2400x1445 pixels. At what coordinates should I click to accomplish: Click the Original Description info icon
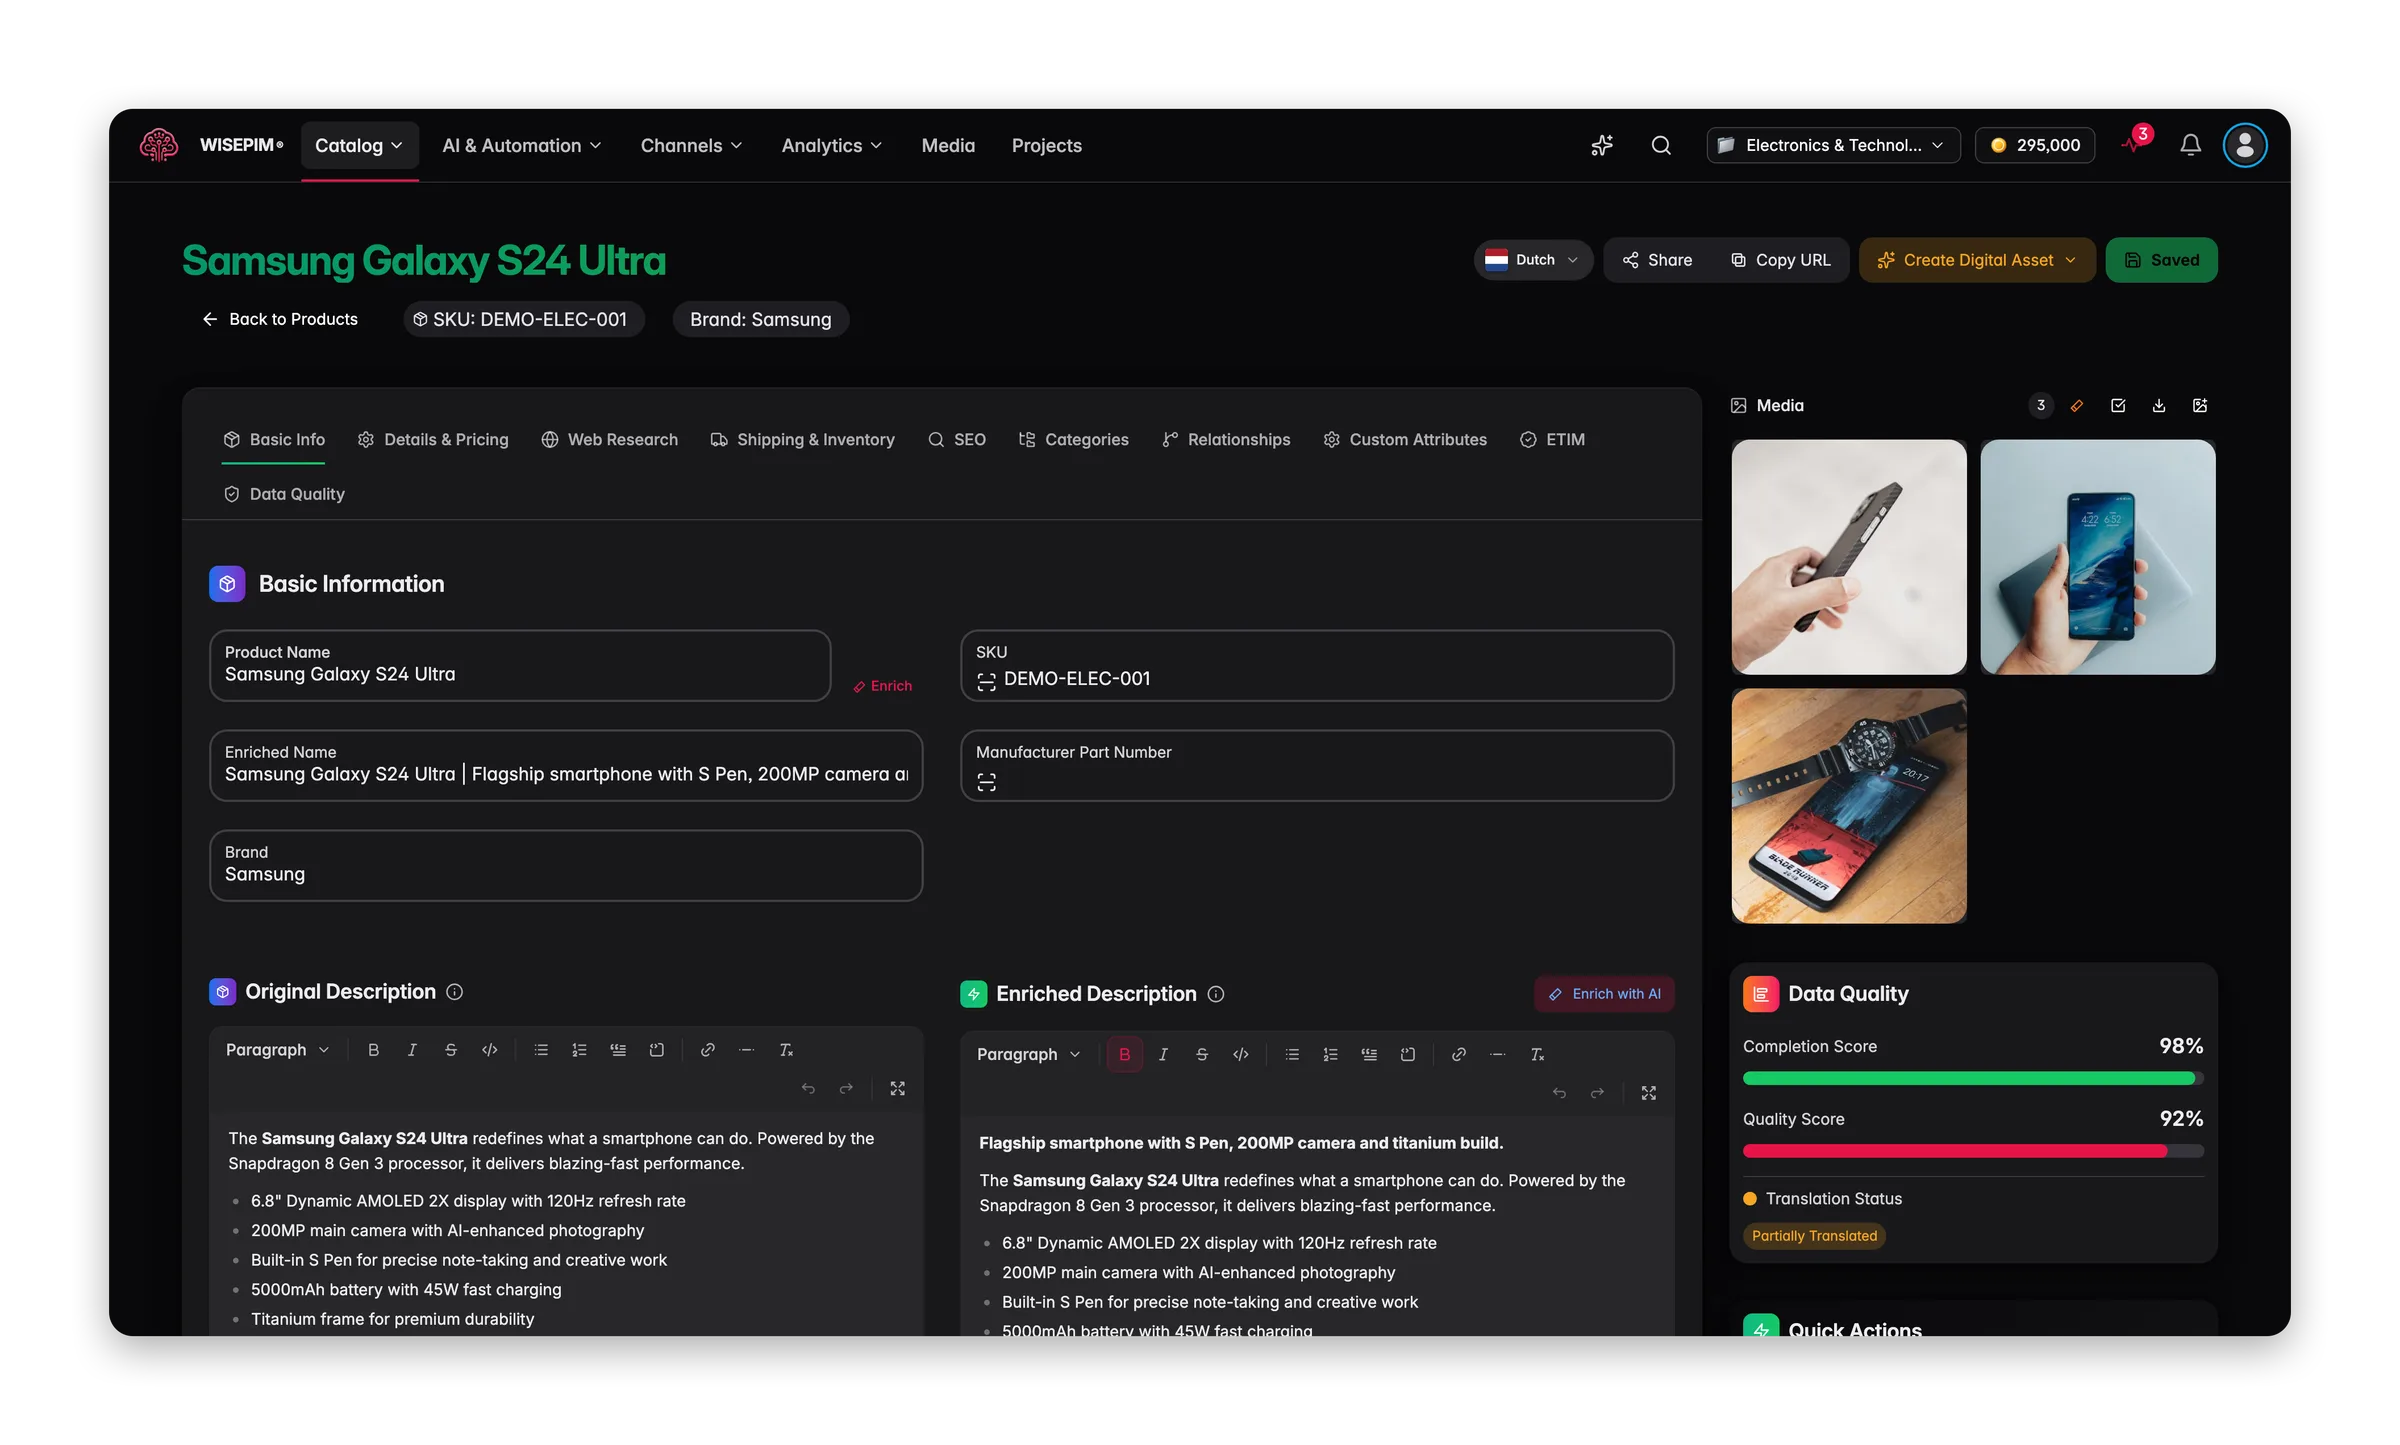point(454,992)
